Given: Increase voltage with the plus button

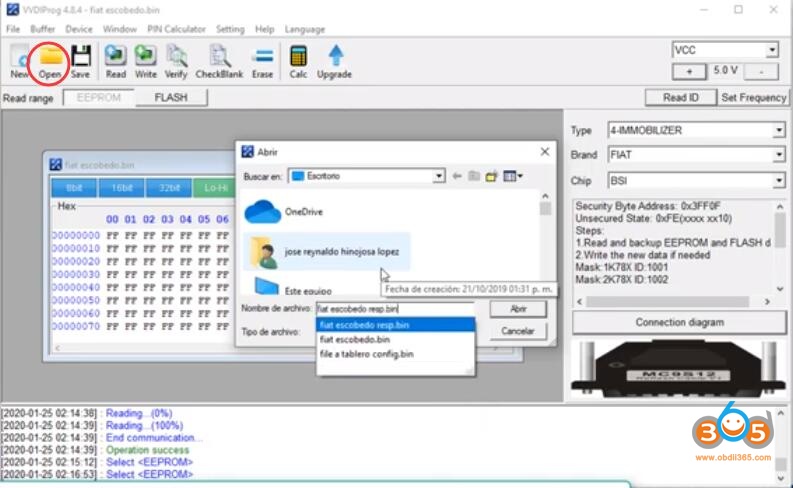Looking at the screenshot, I should click(x=689, y=72).
